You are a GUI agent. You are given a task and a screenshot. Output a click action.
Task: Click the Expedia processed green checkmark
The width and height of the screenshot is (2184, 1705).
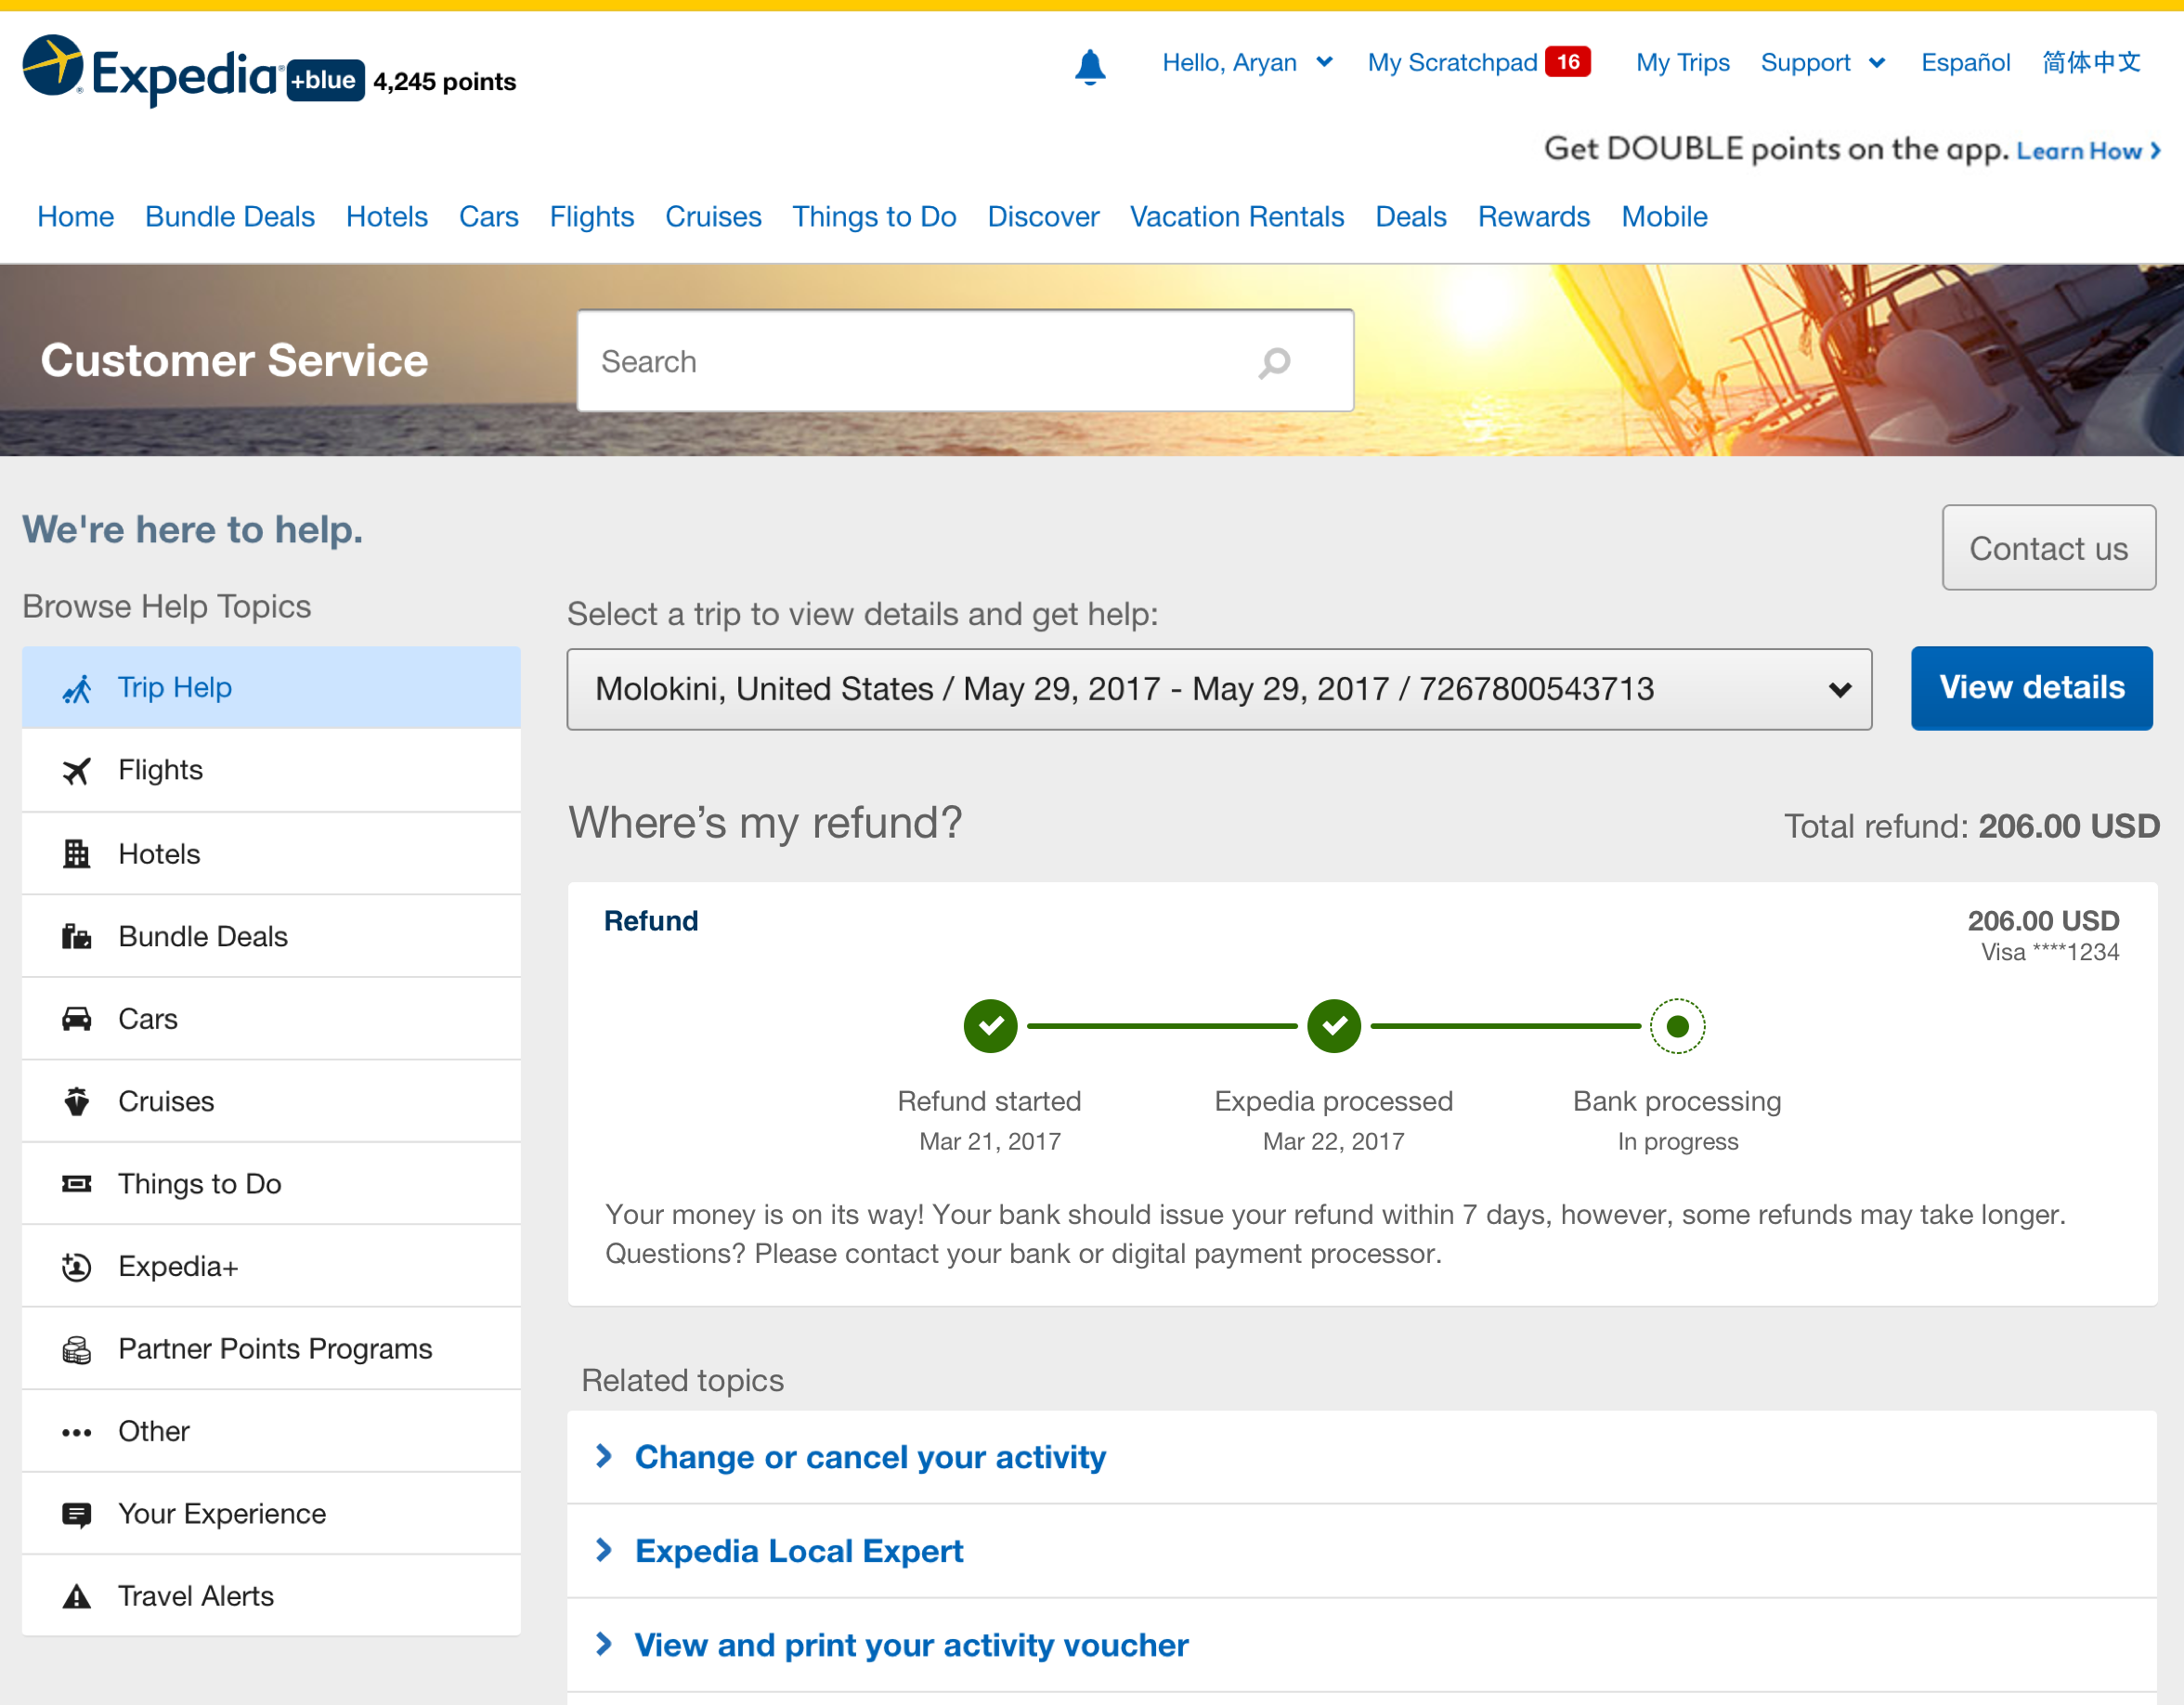[1334, 1026]
